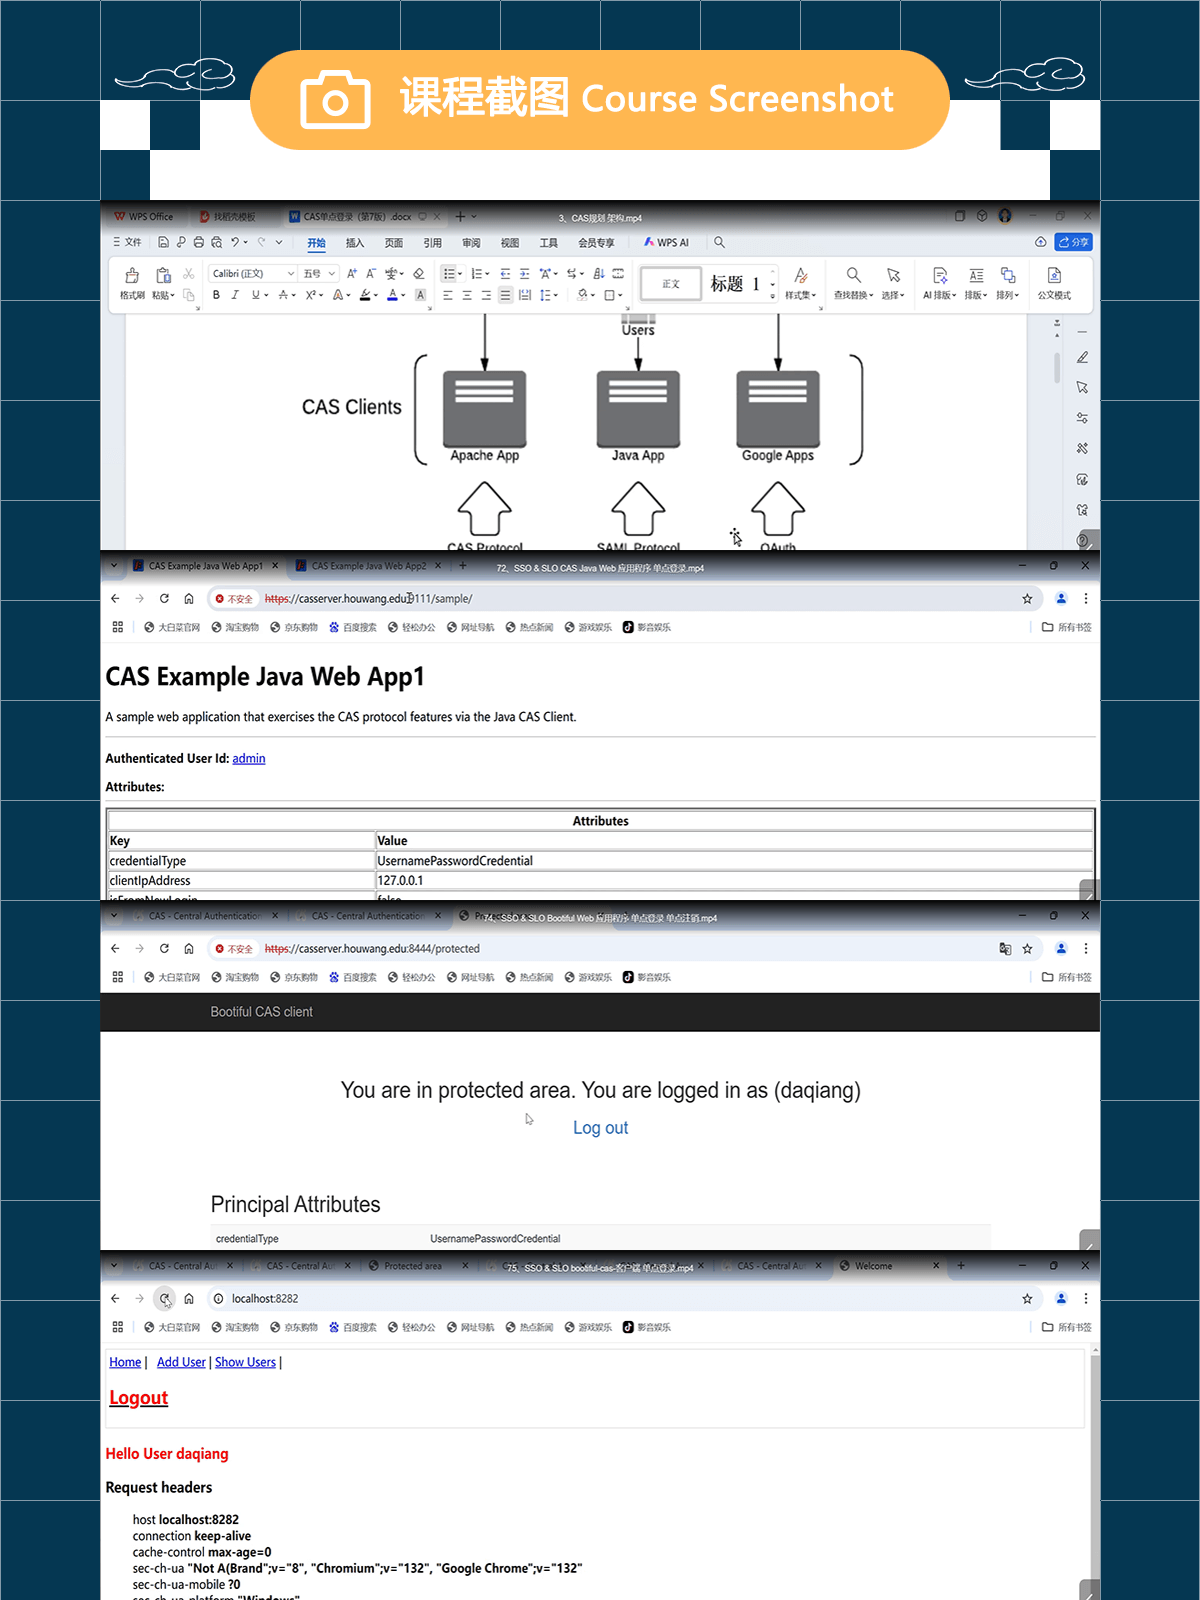Click the localhost:8282 address bar
Screen dimensions: 1200x1600
click(x=600, y=1299)
